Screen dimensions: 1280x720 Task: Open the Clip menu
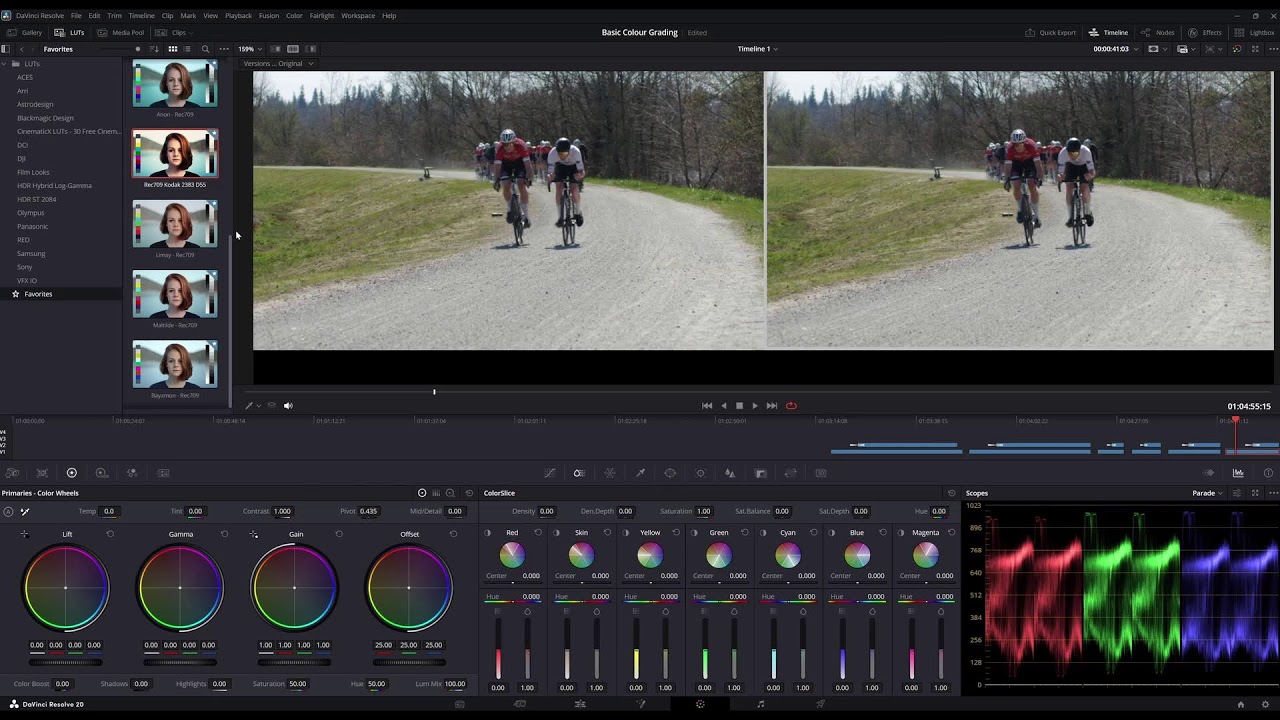click(x=167, y=16)
